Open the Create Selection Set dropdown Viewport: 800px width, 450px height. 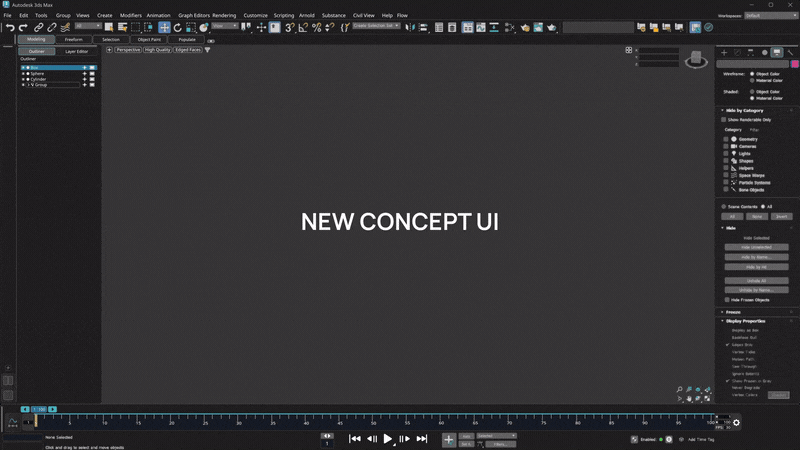coord(376,26)
